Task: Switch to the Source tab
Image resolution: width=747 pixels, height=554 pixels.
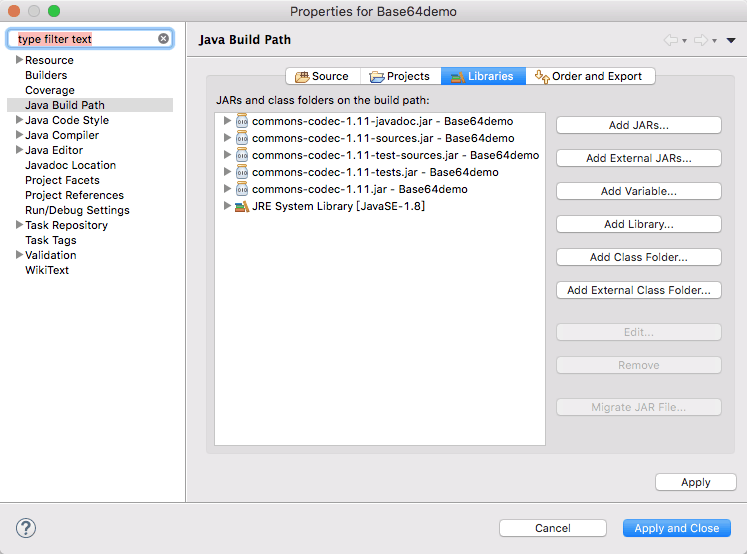Action: [x=323, y=76]
